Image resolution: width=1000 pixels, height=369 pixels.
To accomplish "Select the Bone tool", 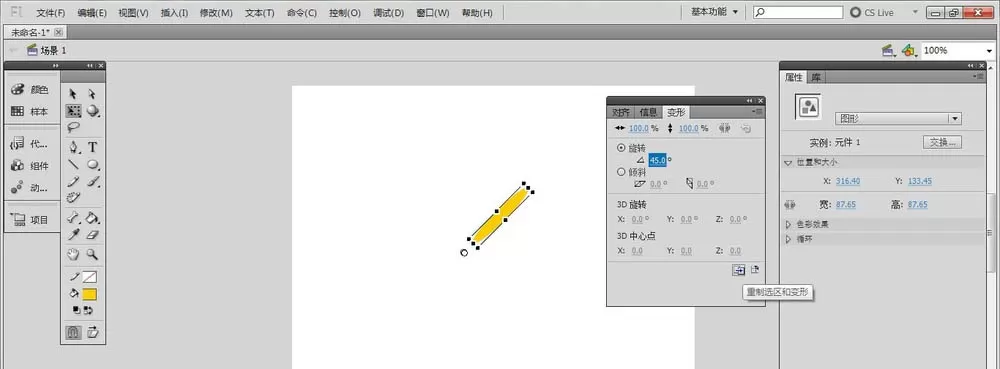I will (x=73, y=218).
